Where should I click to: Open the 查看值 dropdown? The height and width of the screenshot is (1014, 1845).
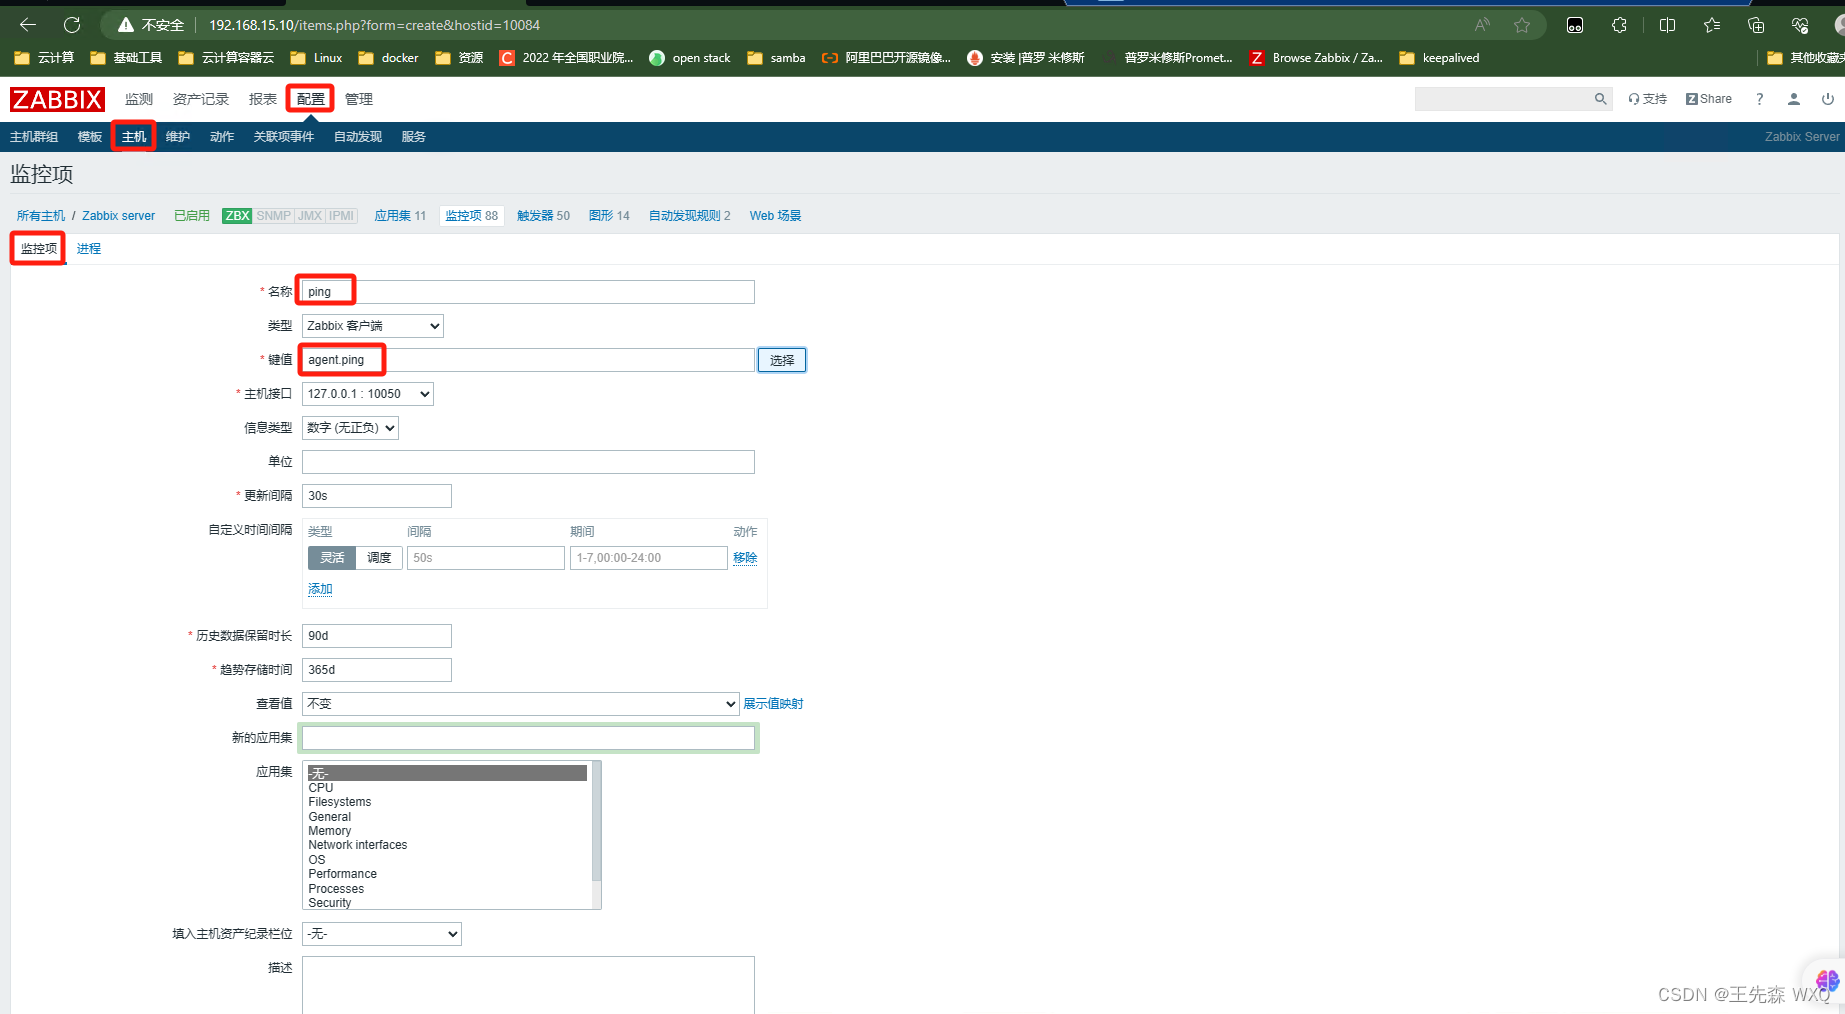(521, 704)
